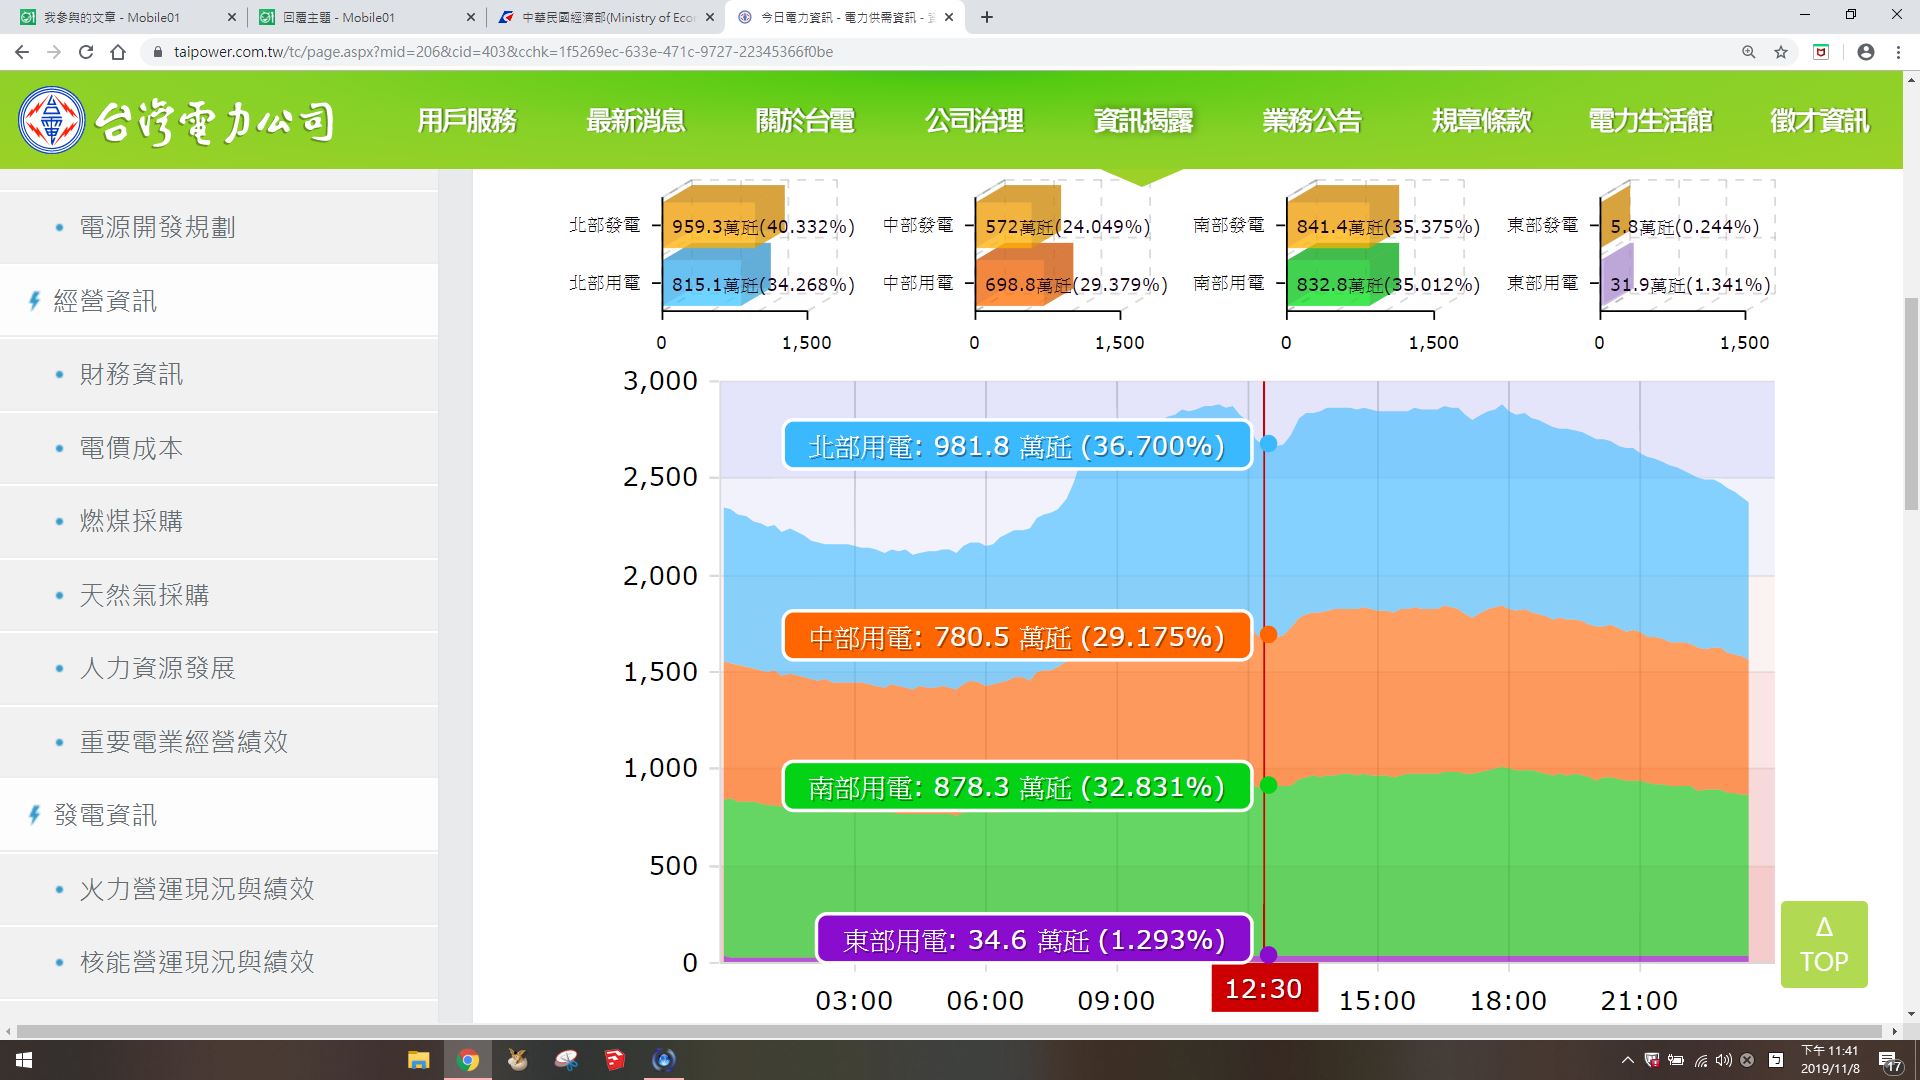Click the 12:30 time marker label
This screenshot has height=1080, width=1920.
coord(1264,988)
